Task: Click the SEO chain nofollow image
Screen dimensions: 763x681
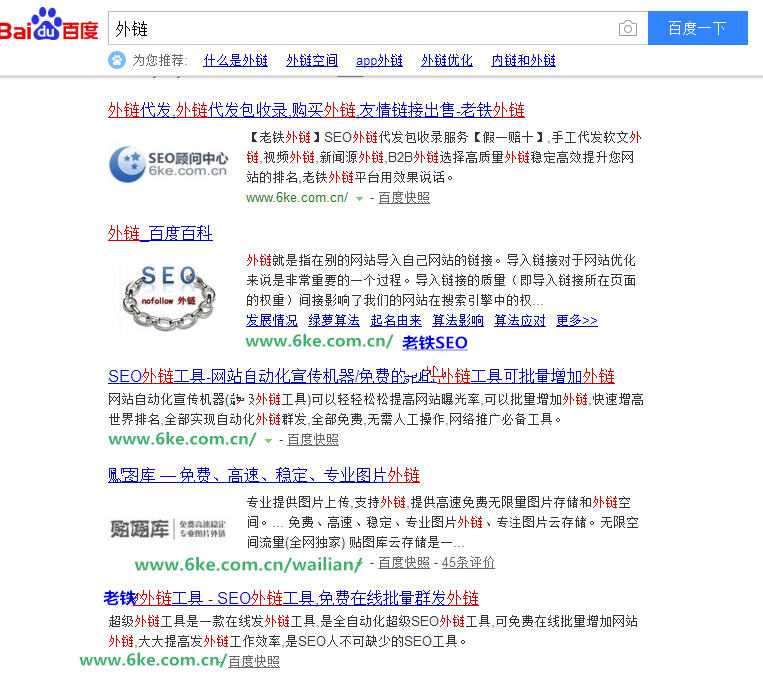Action: point(168,297)
